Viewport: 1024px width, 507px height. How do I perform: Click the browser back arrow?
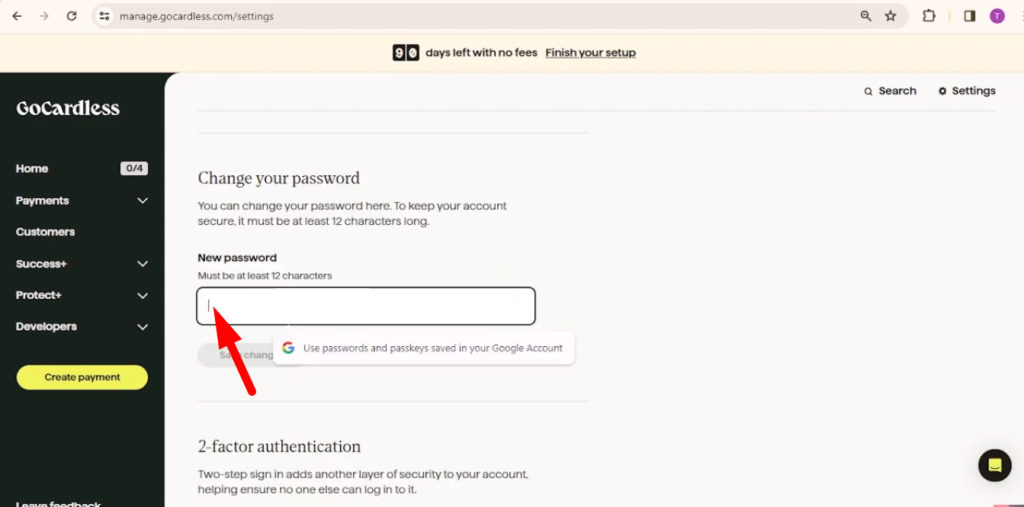(17, 16)
